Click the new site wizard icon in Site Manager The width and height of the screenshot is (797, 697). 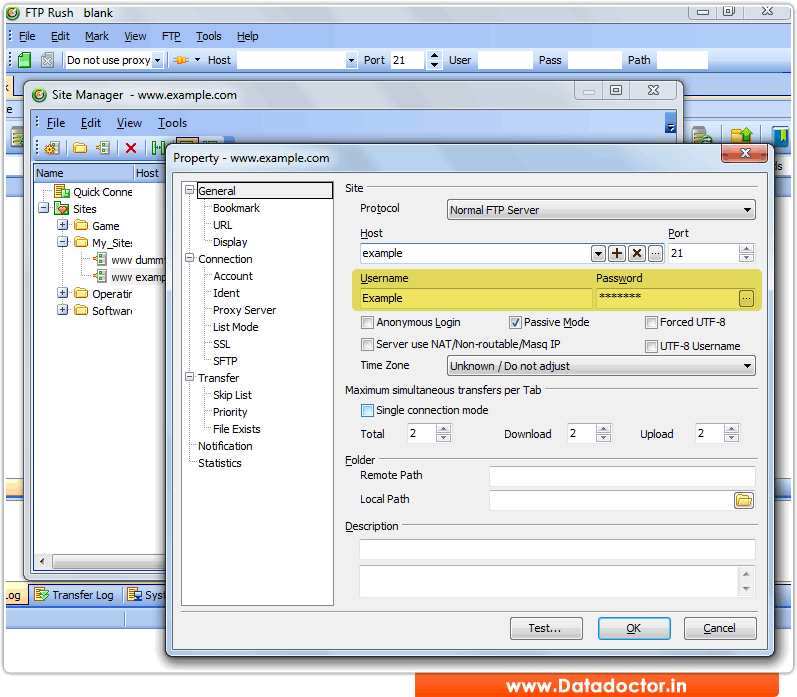[52, 148]
